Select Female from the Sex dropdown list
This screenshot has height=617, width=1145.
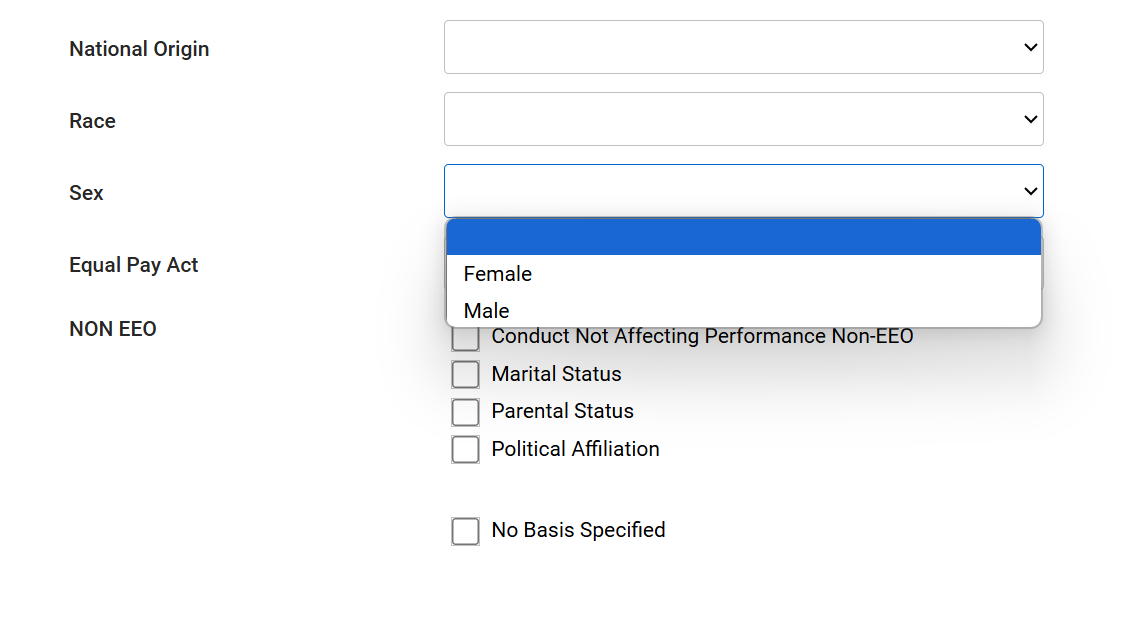(498, 274)
